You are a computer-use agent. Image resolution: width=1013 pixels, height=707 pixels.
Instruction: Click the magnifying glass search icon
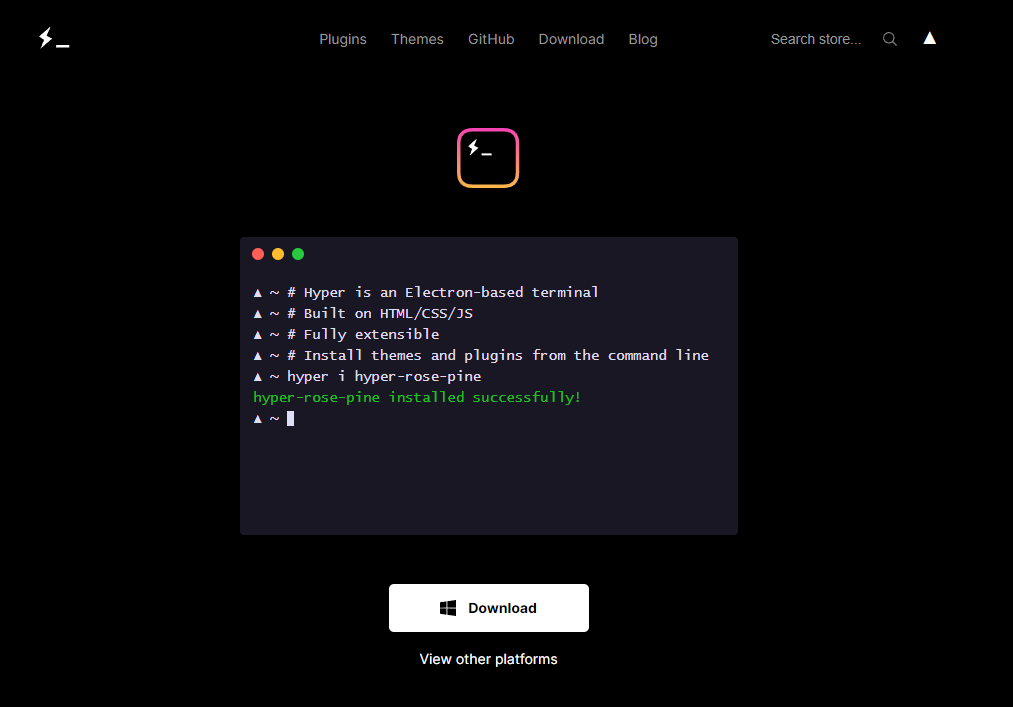pyautogui.click(x=890, y=39)
